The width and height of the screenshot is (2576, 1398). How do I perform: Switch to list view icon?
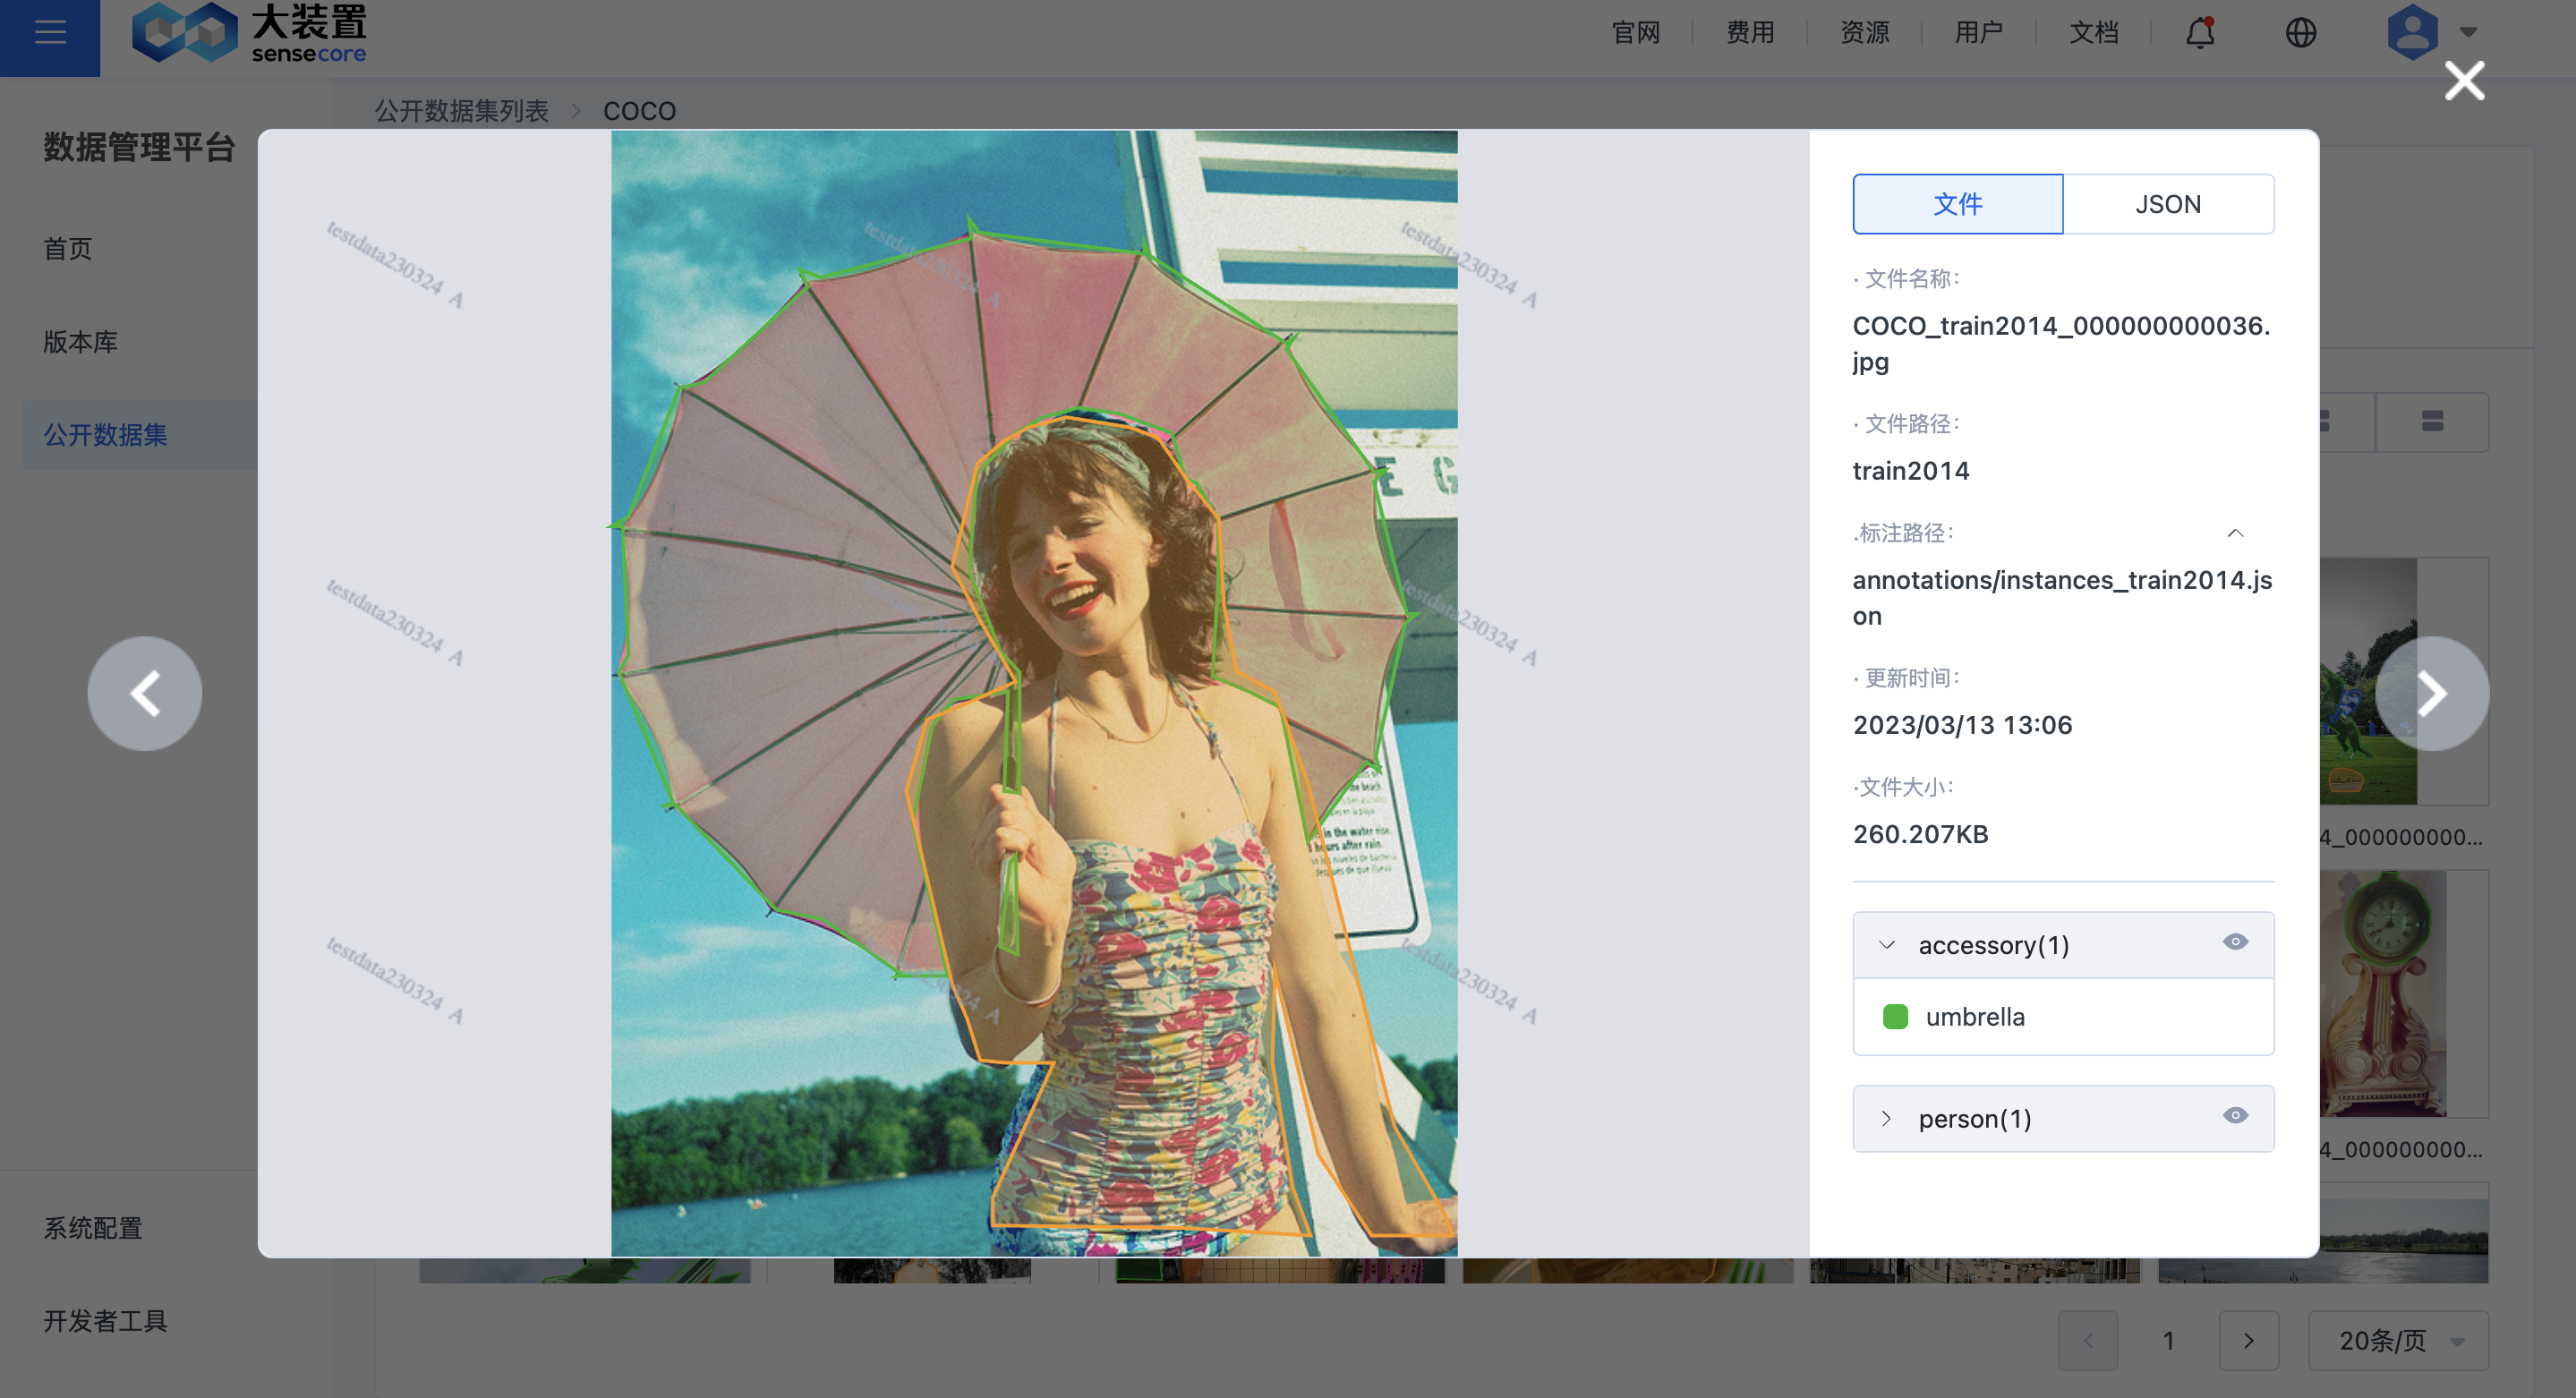[2432, 421]
